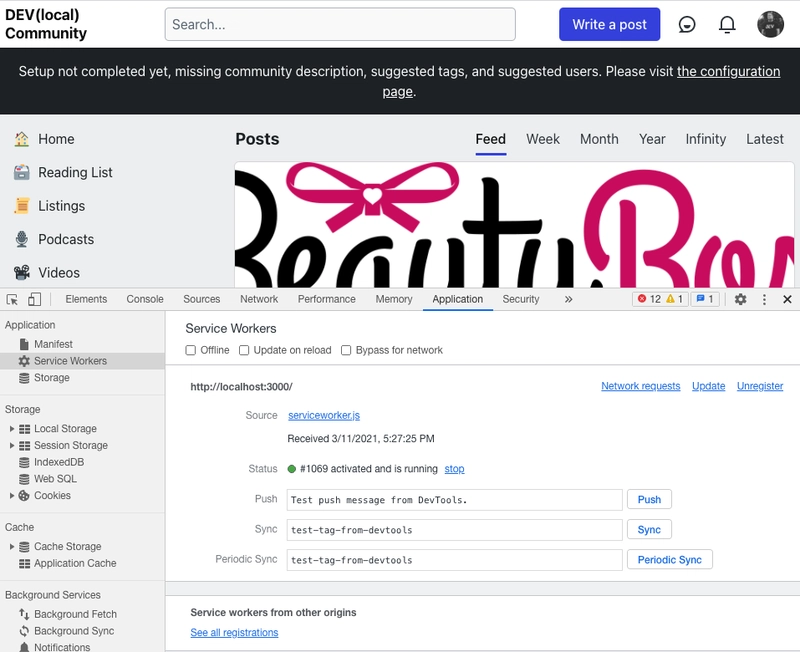Image resolution: width=800 pixels, height=652 pixels.
Task: Select the Application Cache grid icon
Action: point(24,563)
